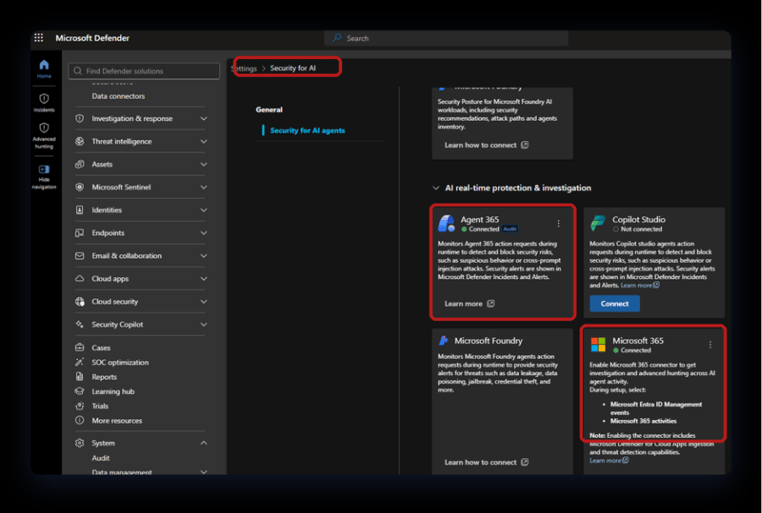Viewport: 762px width, 513px height.
Task: Open the Microsoft 365 card more options menu
Action: click(710, 344)
